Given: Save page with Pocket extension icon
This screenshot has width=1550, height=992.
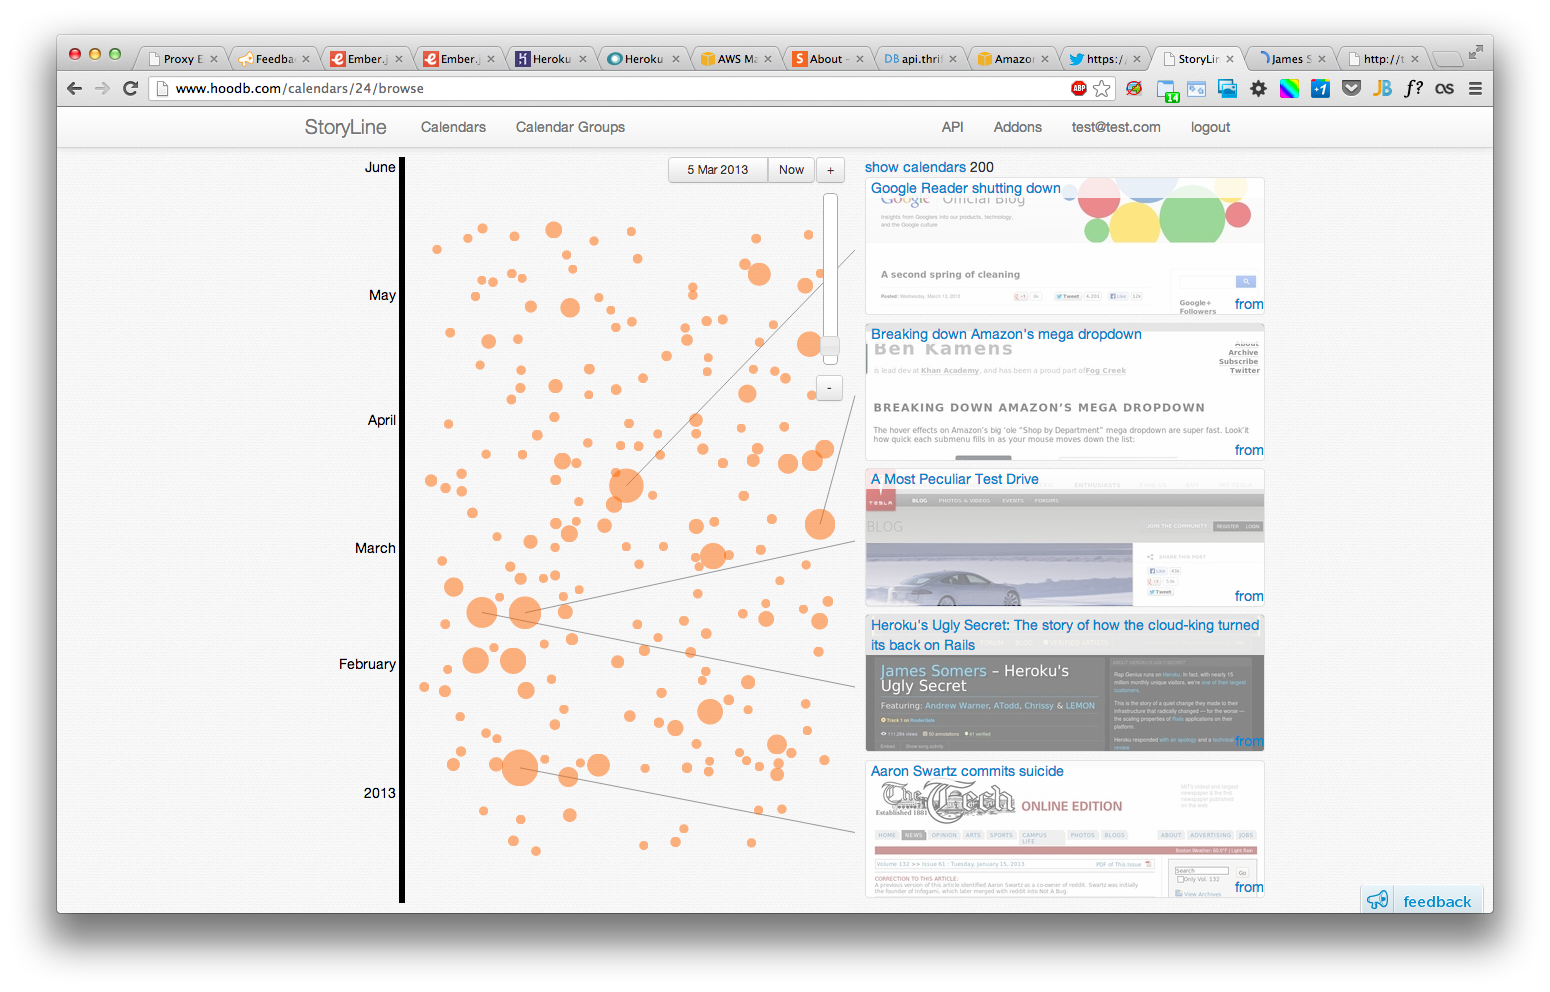Looking at the screenshot, I should click(x=1351, y=88).
